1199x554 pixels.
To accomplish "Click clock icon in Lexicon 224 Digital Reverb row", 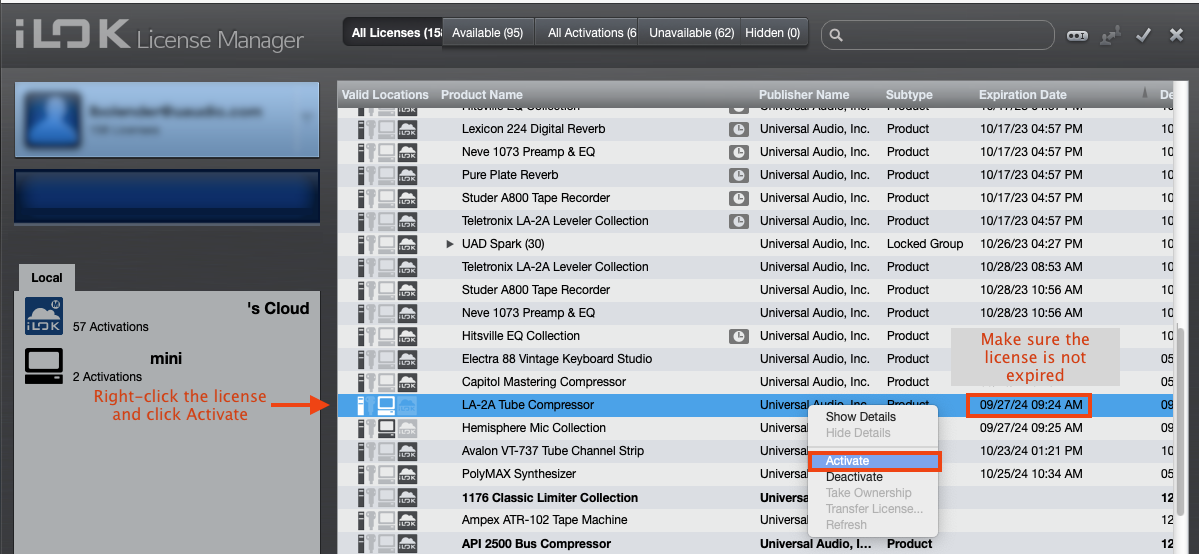I will point(738,129).
